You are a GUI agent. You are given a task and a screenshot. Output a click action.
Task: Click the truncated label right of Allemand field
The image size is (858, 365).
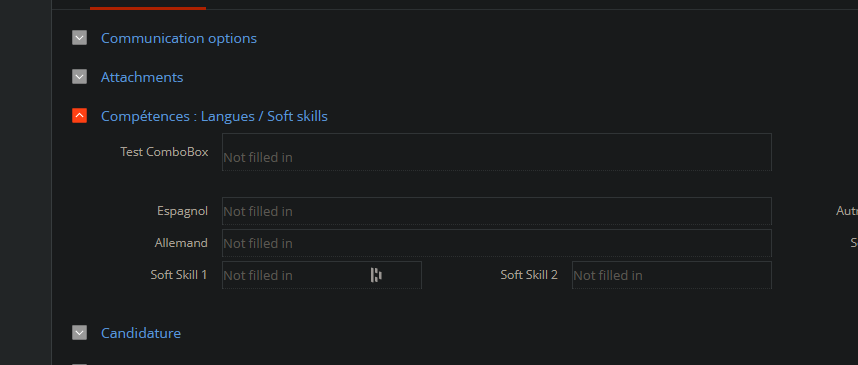click(x=854, y=242)
